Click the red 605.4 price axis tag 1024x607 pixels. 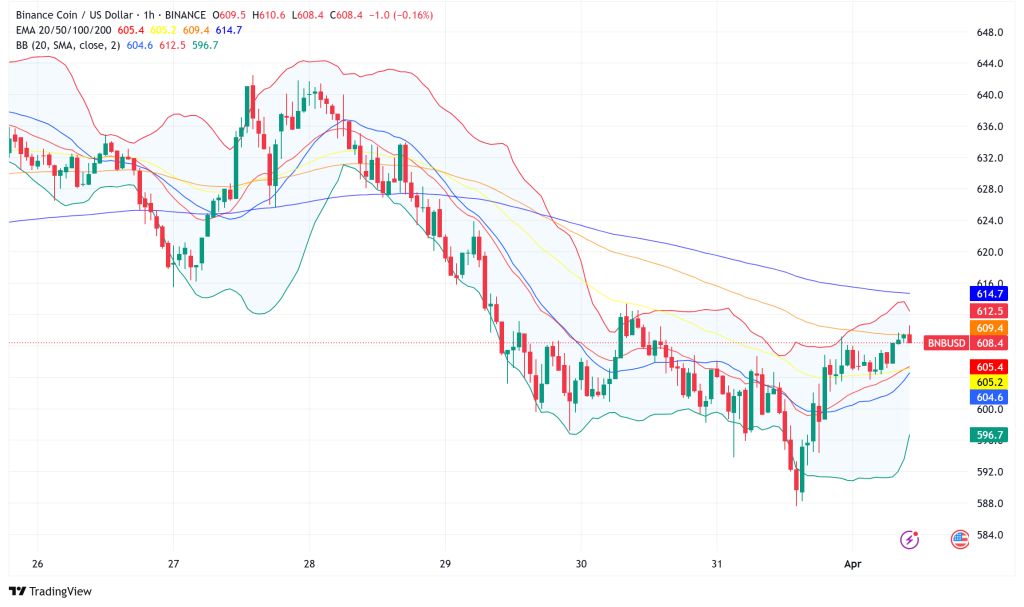coord(989,367)
